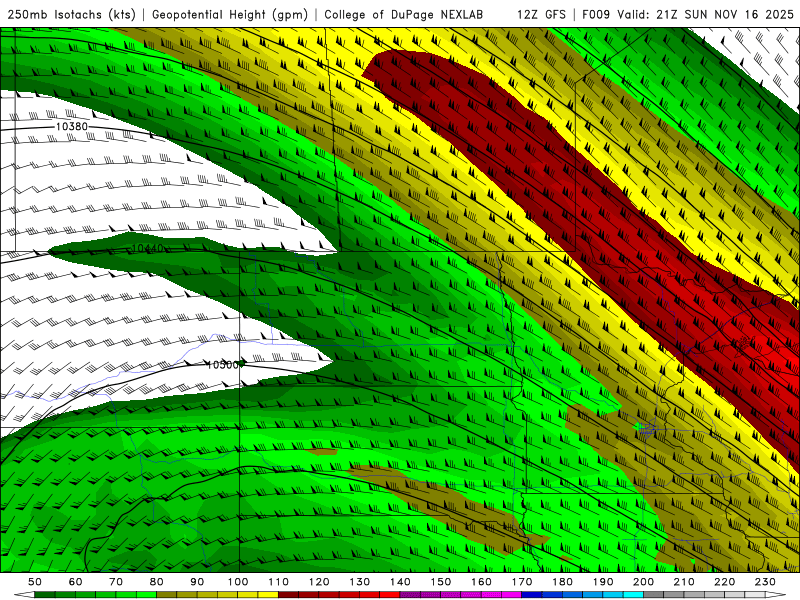Click the '120' color bar label

(319, 582)
